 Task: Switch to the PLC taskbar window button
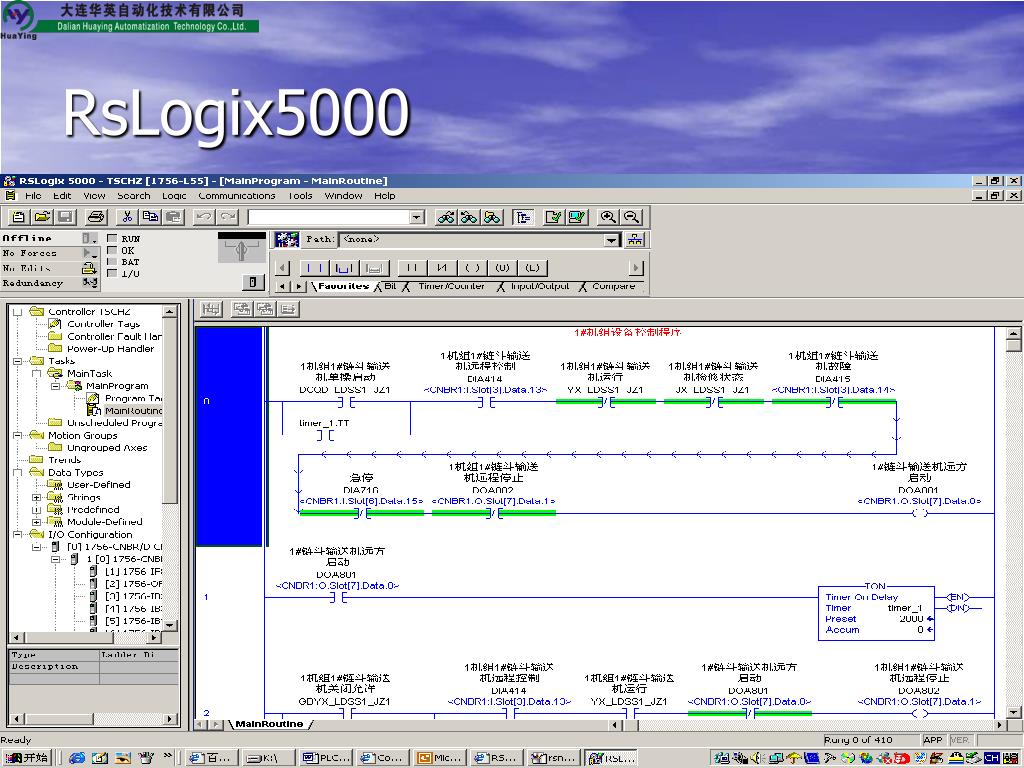327,758
